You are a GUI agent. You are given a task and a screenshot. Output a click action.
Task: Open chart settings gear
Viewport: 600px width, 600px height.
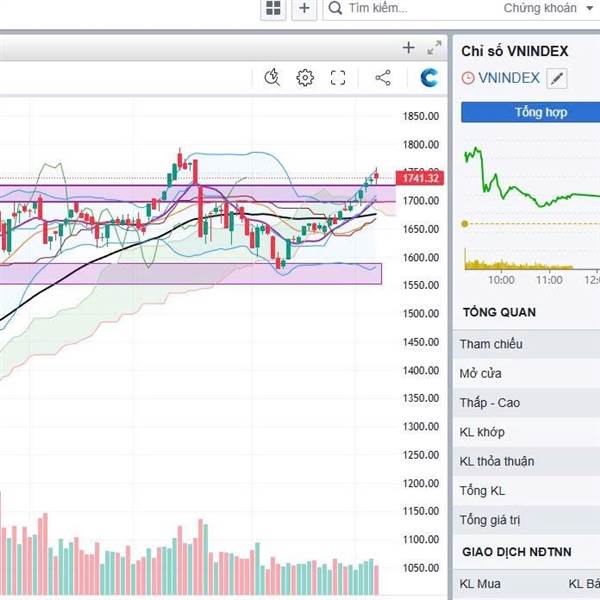(x=305, y=78)
